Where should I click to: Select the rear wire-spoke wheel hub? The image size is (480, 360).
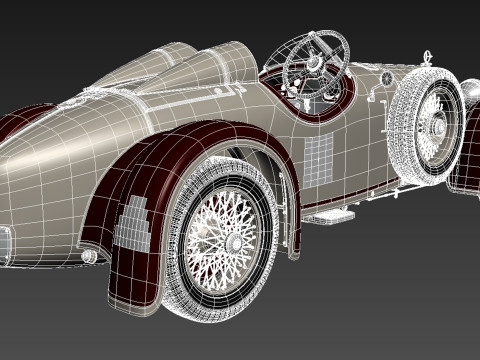click(x=235, y=243)
